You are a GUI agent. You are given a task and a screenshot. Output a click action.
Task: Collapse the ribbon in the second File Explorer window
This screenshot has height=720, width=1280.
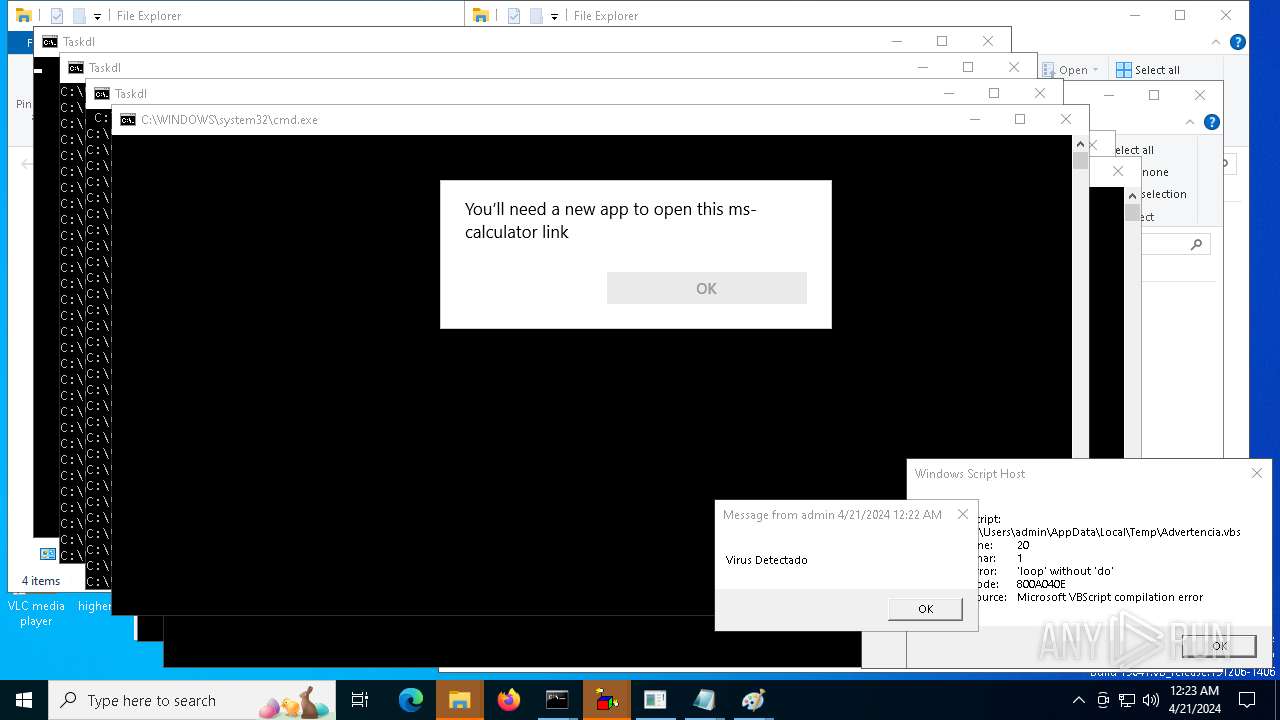point(1190,122)
